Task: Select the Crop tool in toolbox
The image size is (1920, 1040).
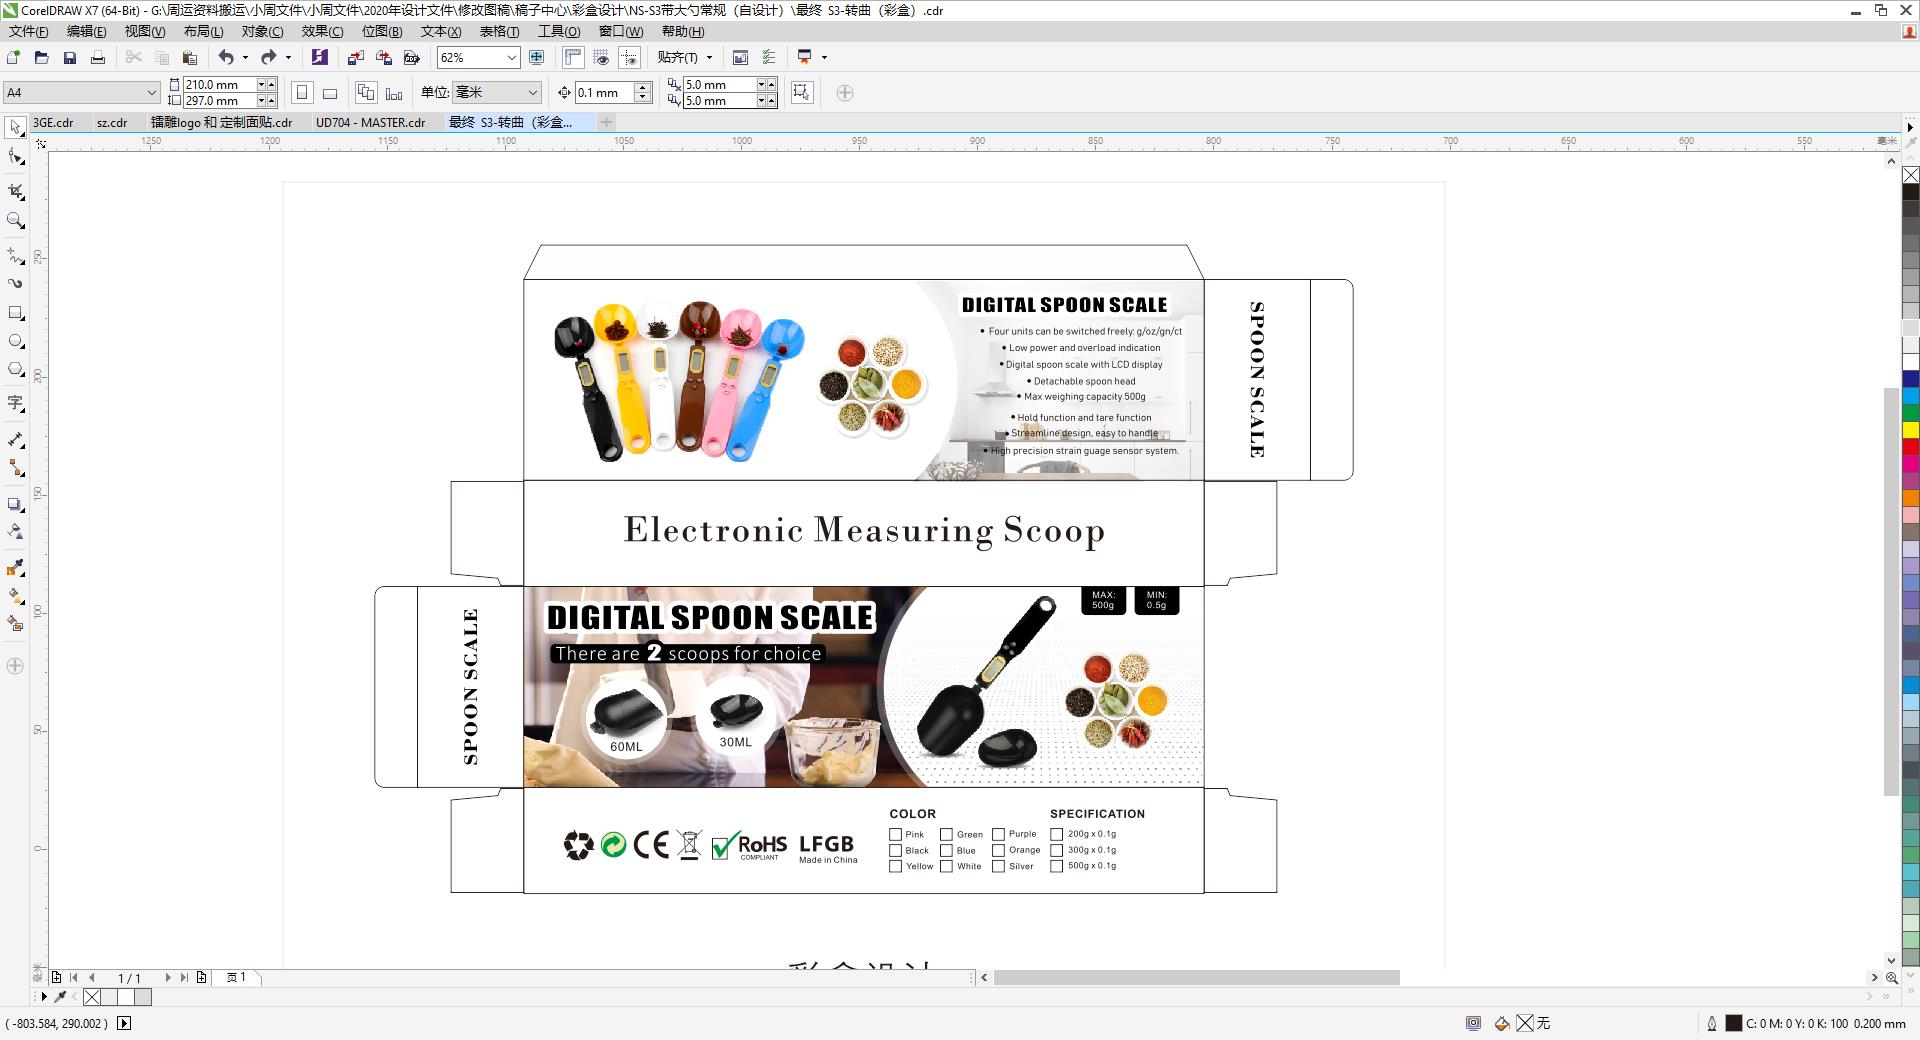Action: pyautogui.click(x=15, y=191)
